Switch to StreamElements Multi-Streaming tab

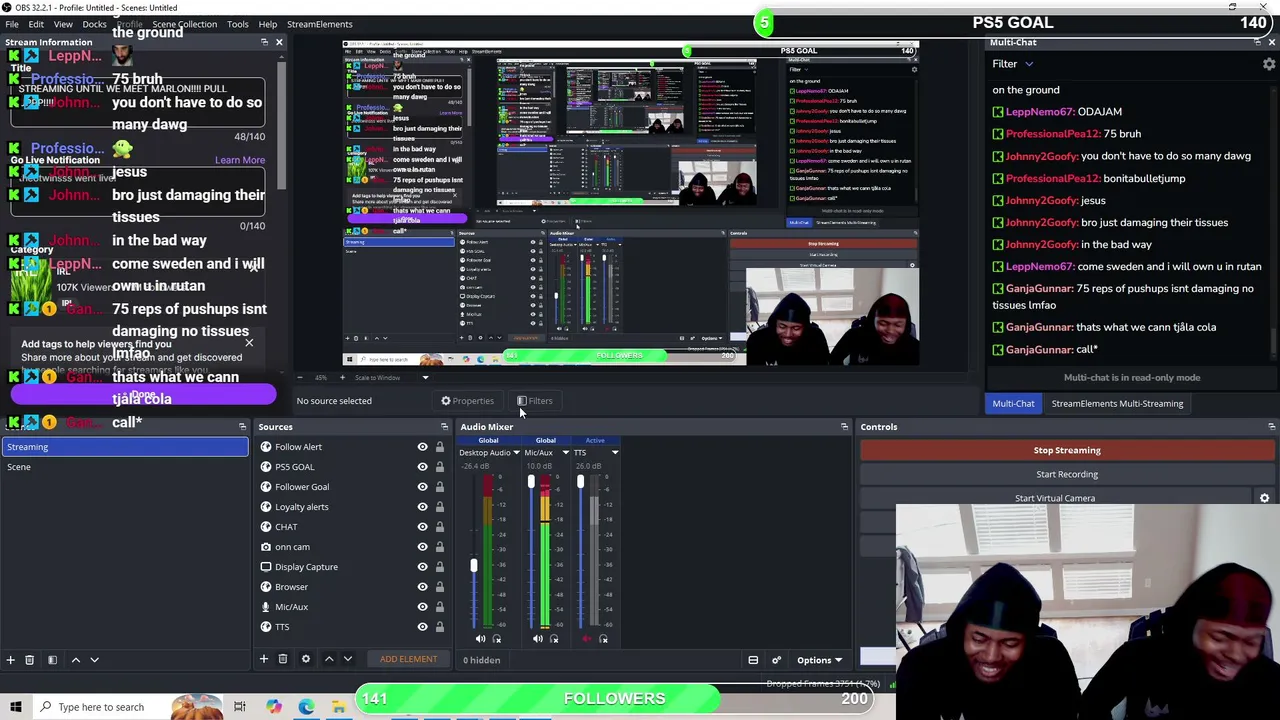click(x=1117, y=404)
